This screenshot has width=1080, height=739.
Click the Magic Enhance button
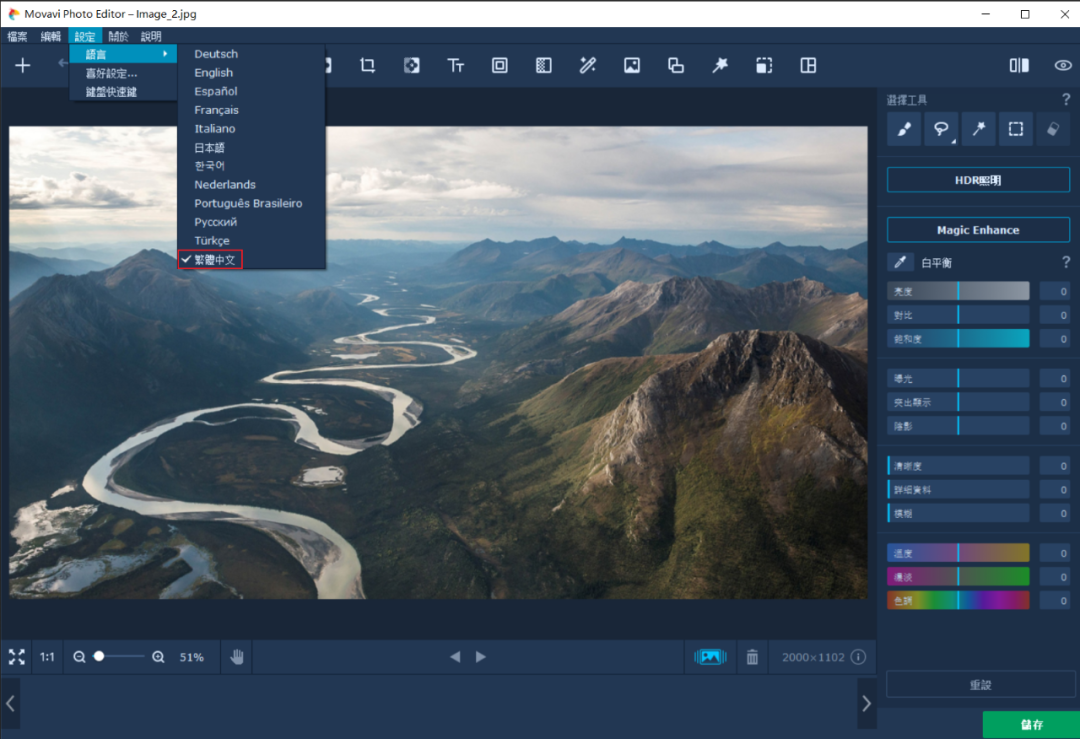pyautogui.click(x=978, y=230)
